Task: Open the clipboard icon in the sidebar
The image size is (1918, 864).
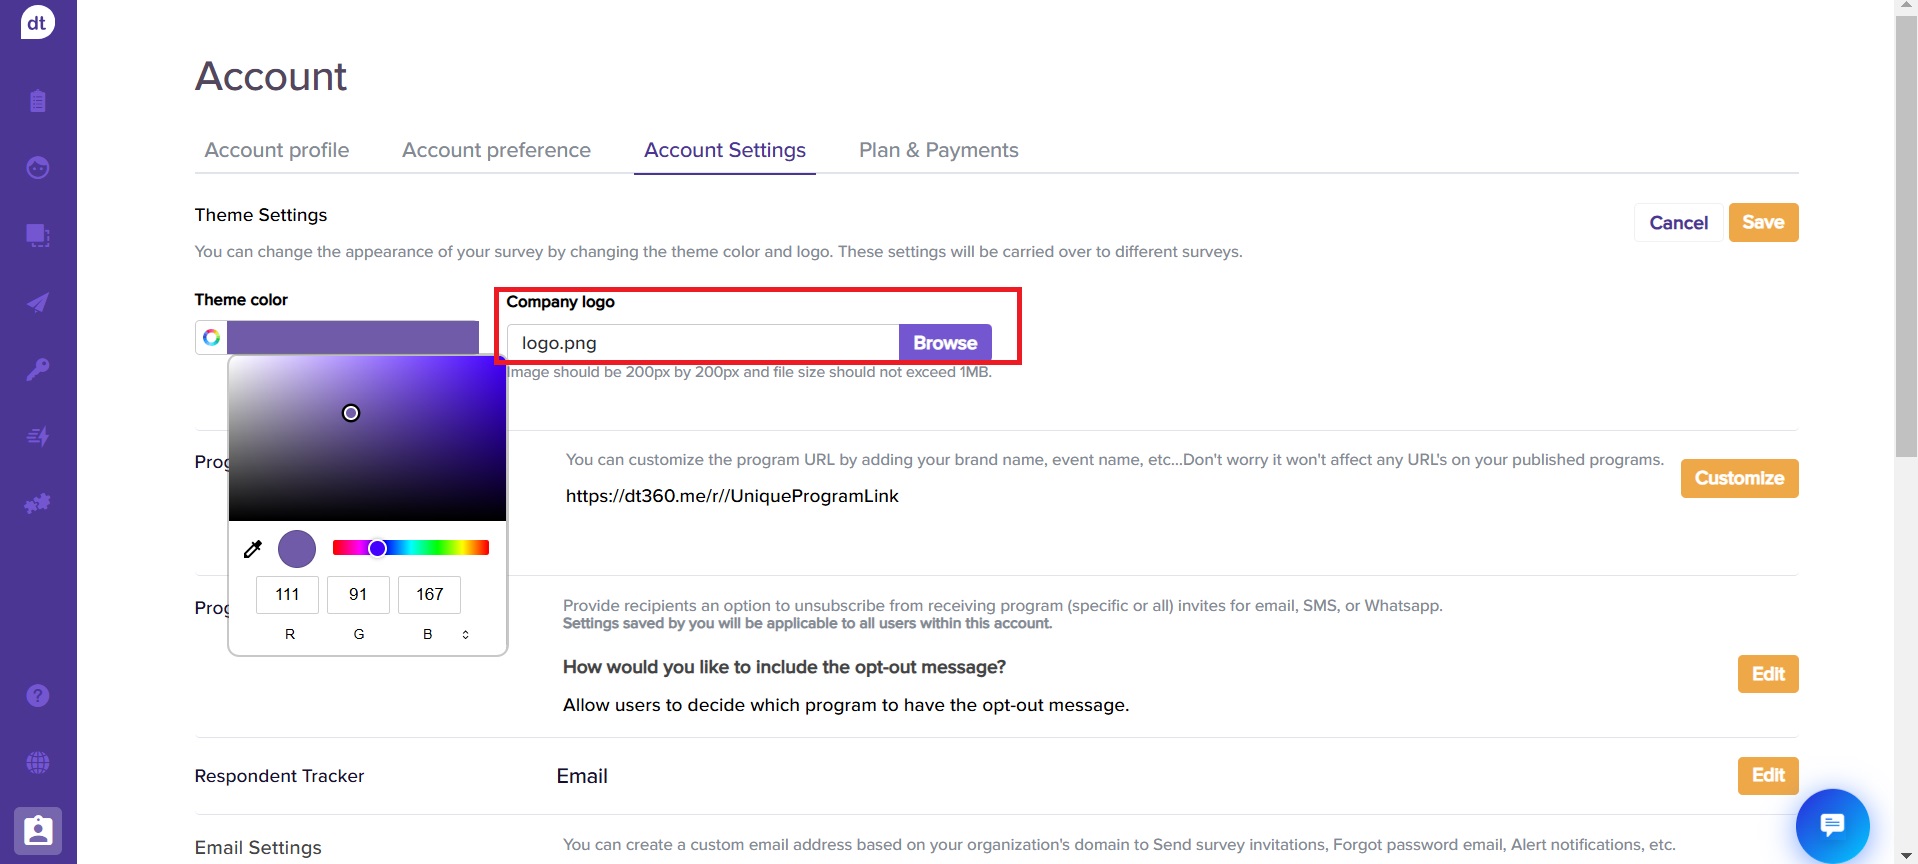Action: tap(38, 101)
